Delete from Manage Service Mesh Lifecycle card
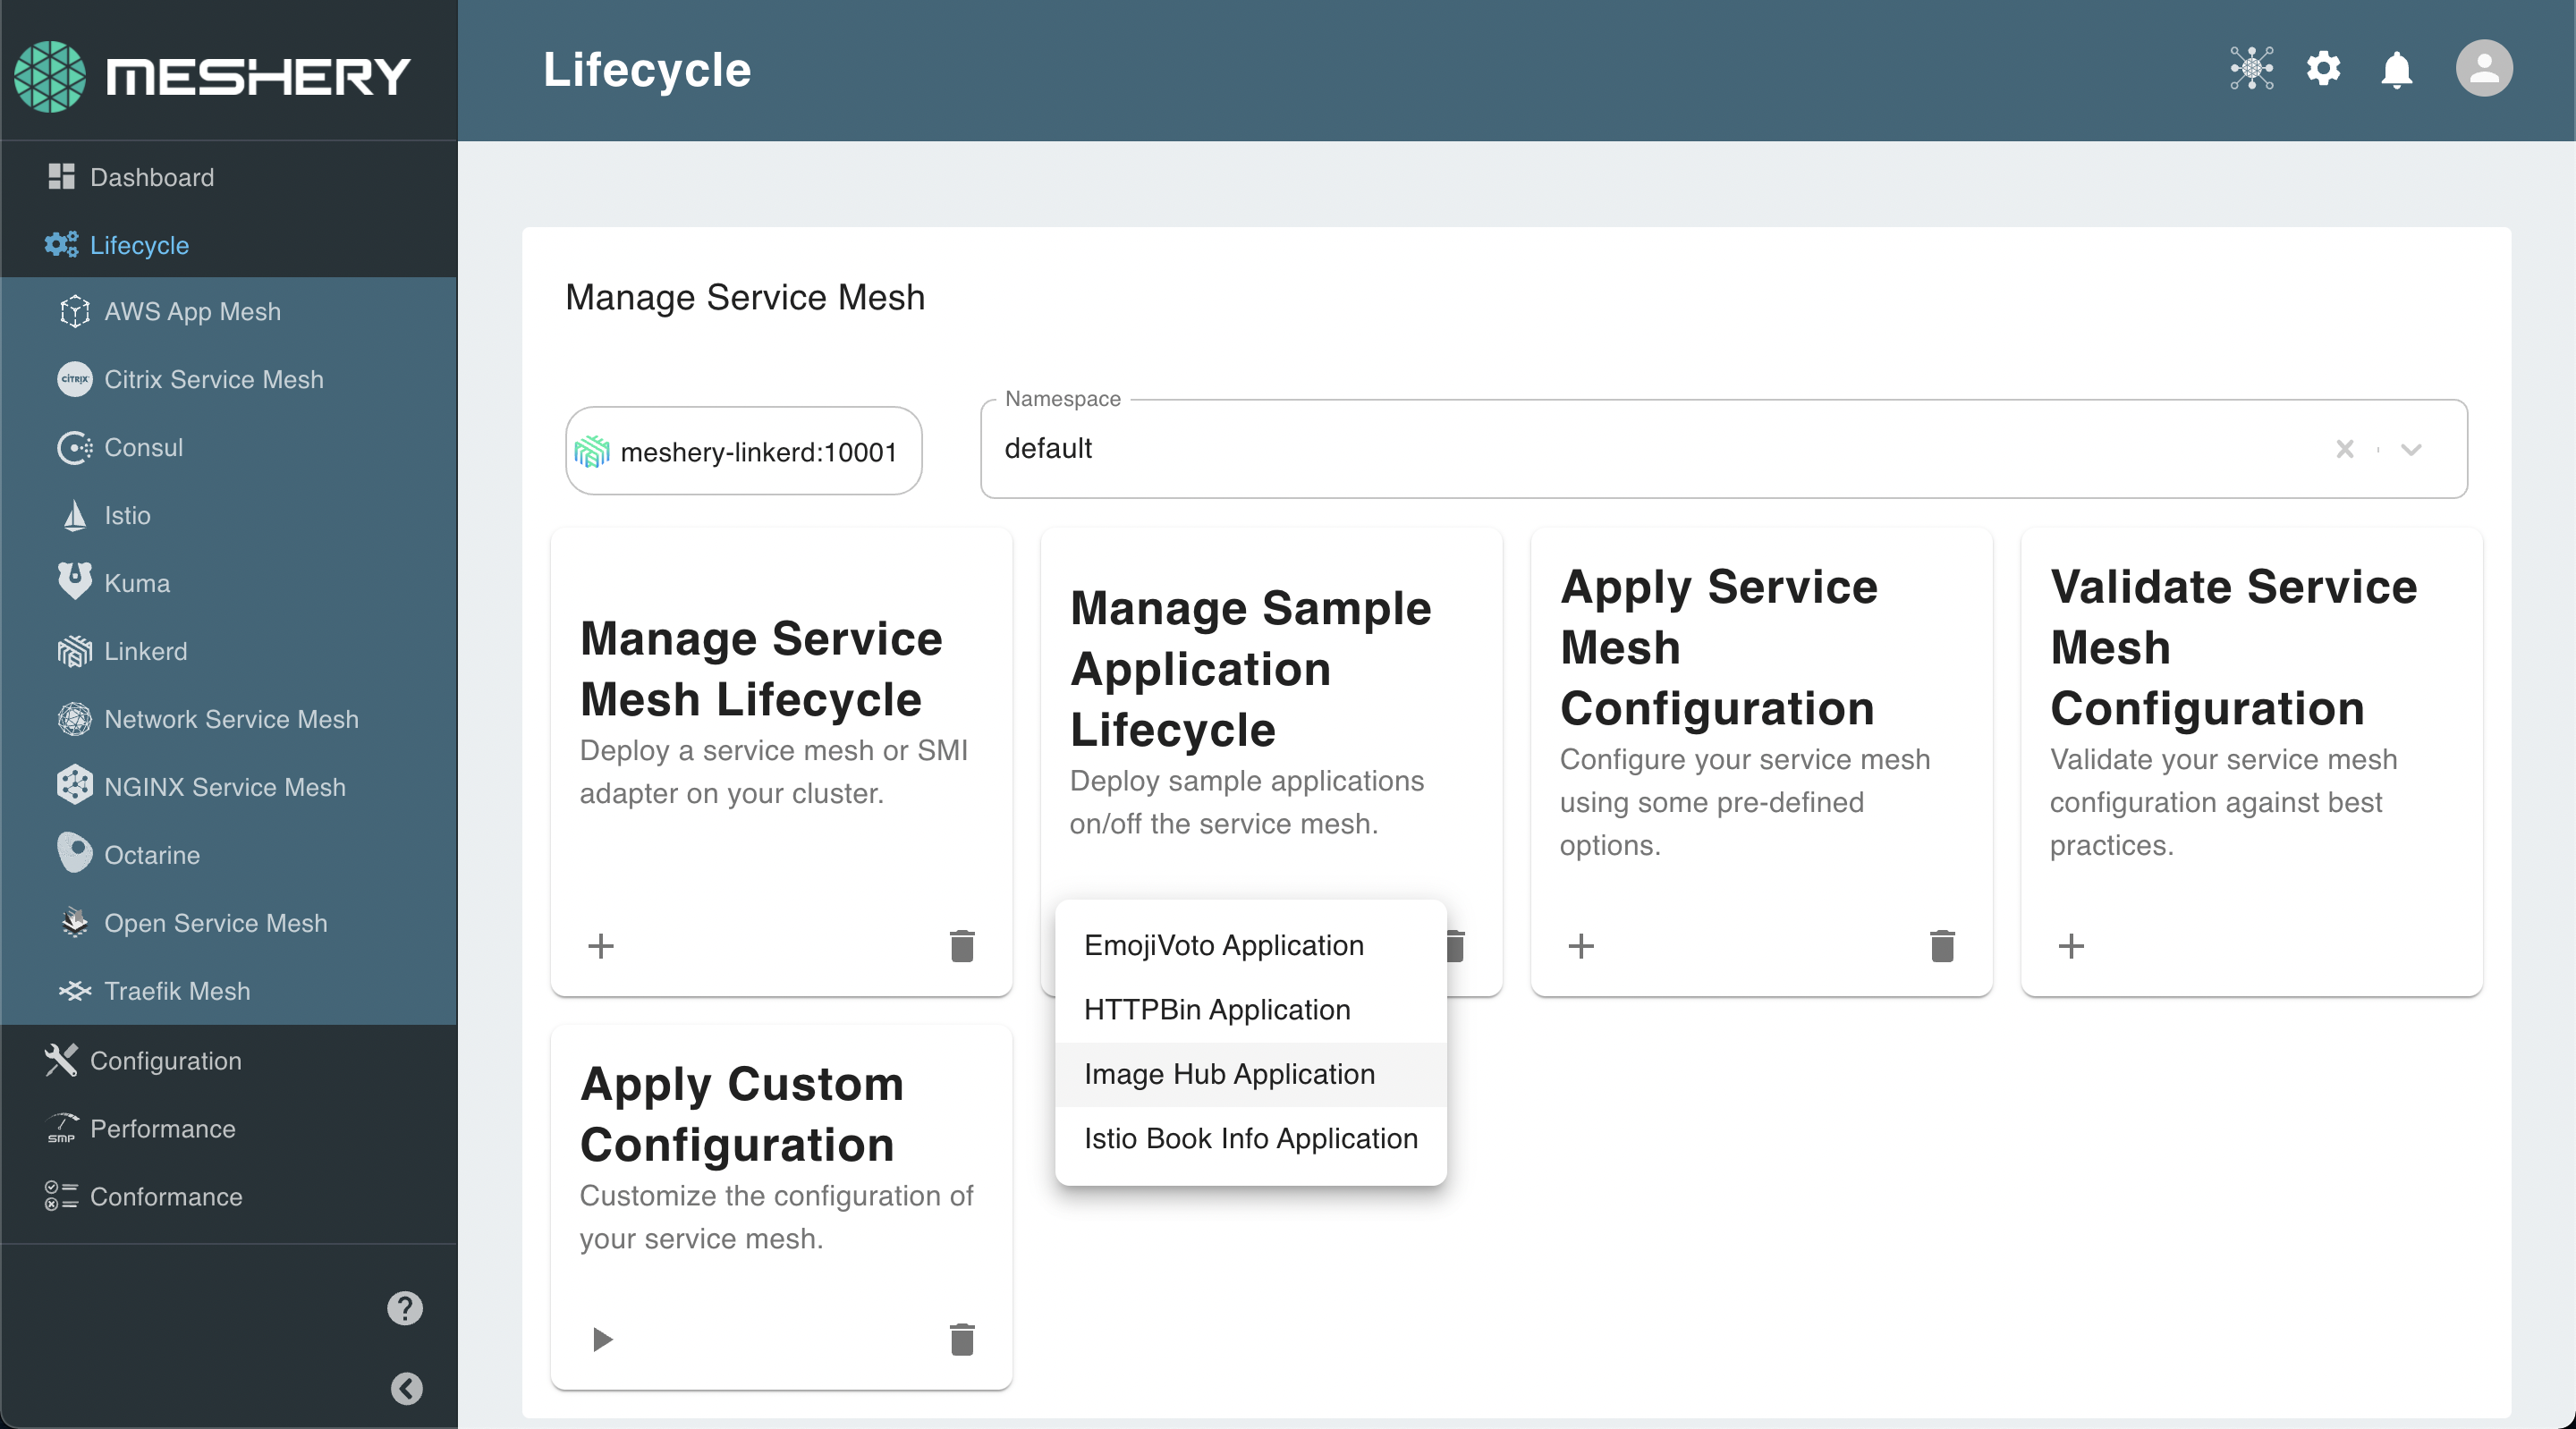The height and width of the screenshot is (1429, 2576). pyautogui.click(x=961, y=945)
